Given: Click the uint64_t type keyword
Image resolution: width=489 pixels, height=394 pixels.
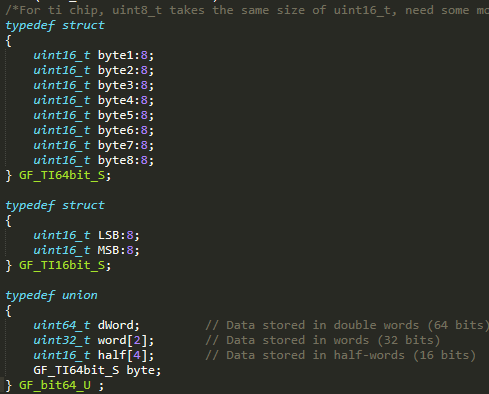Looking at the screenshot, I should coord(62,325).
